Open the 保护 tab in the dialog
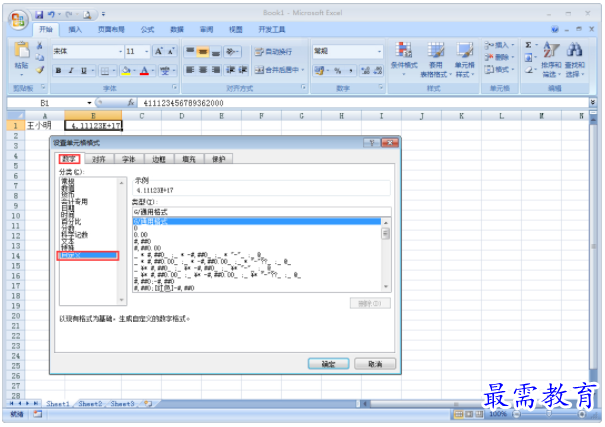Image resolution: width=605 pixels, height=427 pixels. (218, 159)
